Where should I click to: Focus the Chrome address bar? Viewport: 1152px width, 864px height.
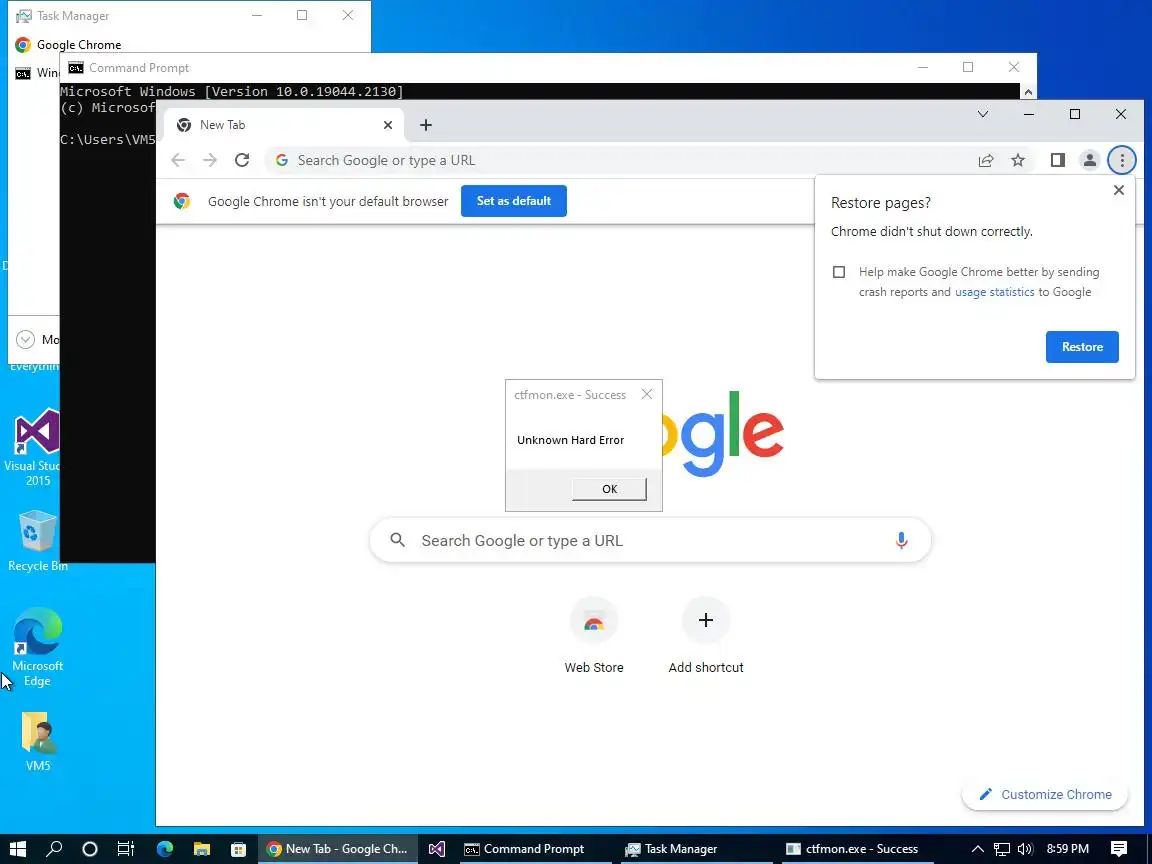(617, 160)
